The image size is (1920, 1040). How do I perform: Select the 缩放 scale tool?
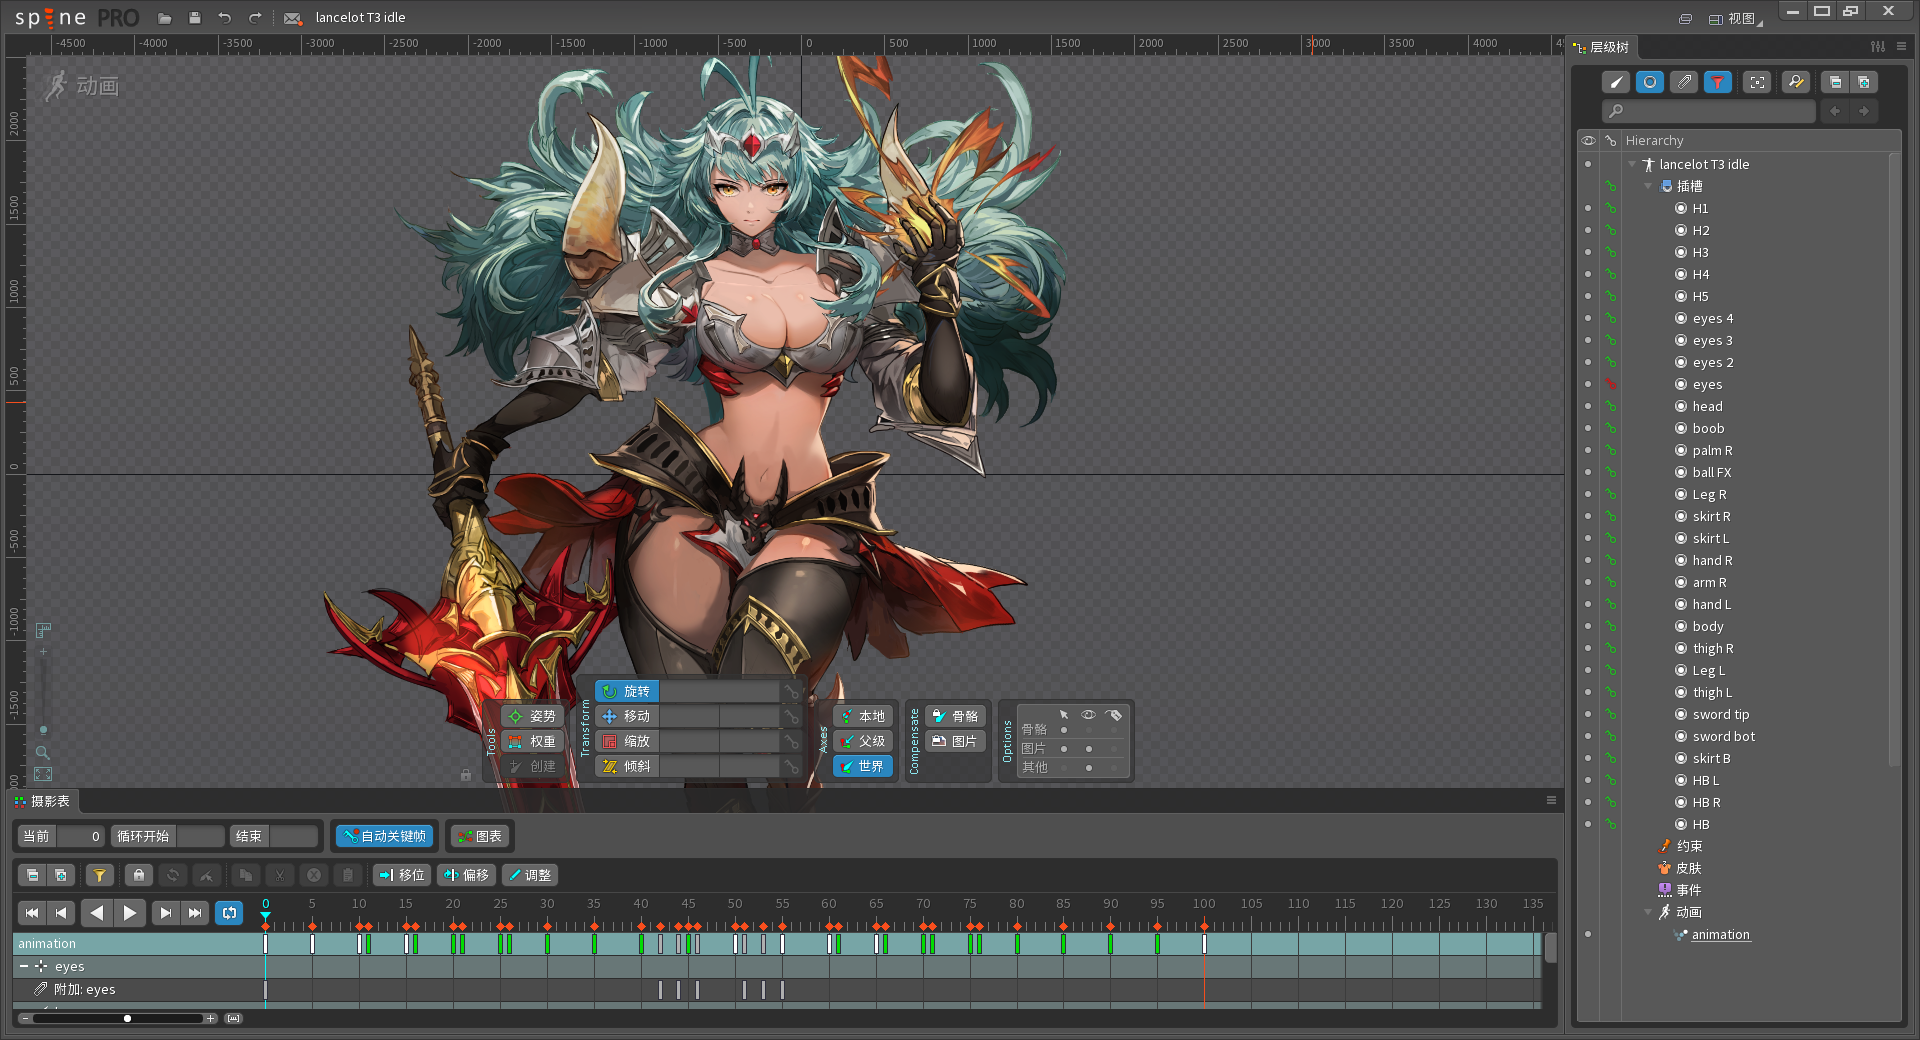(x=627, y=741)
